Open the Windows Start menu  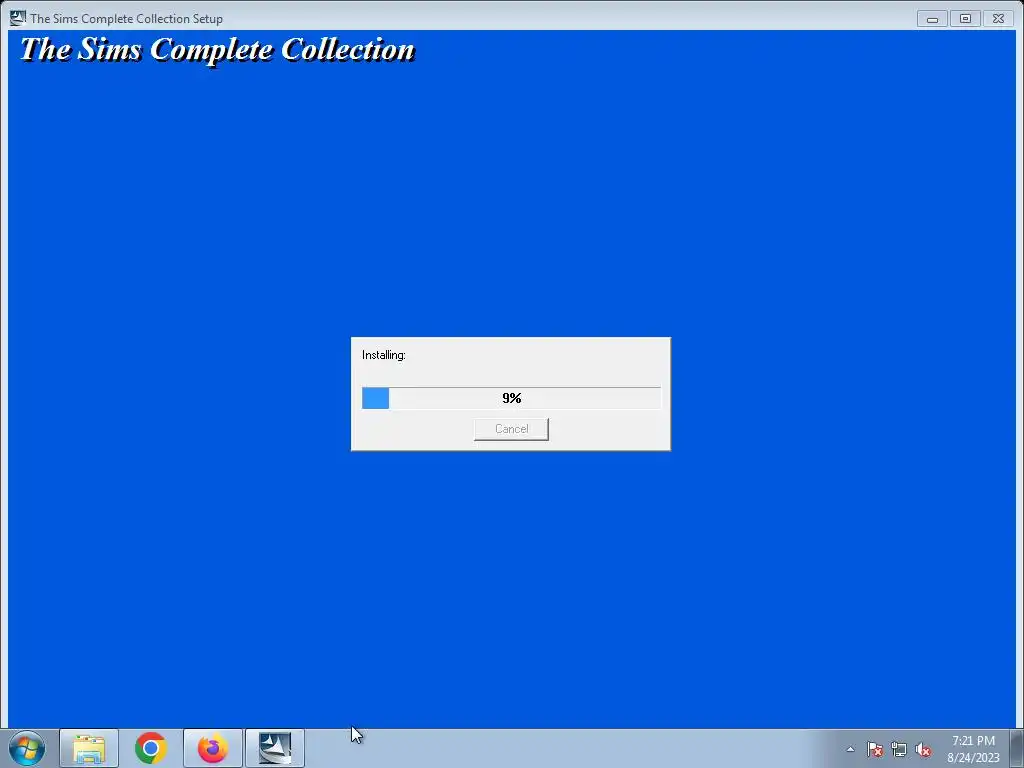[x=27, y=748]
